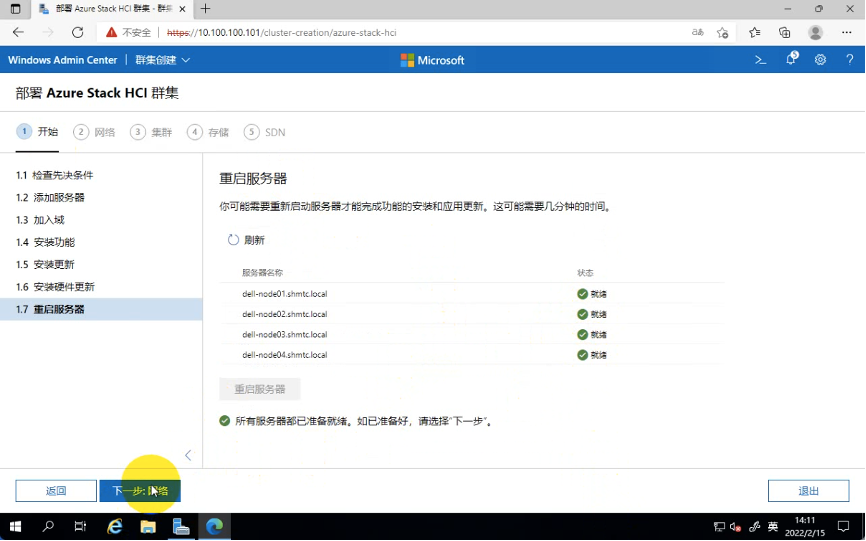
Task: Open taskbar search magnifier
Action: (48, 527)
